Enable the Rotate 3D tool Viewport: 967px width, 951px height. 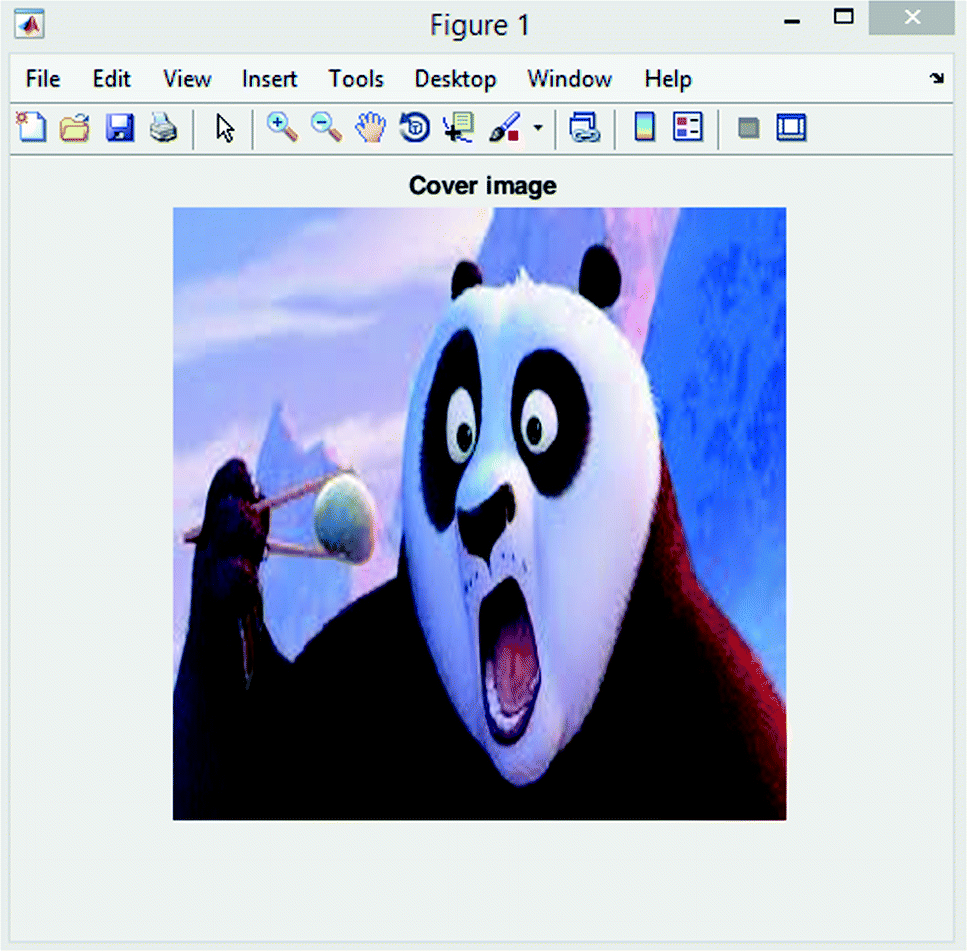[414, 128]
